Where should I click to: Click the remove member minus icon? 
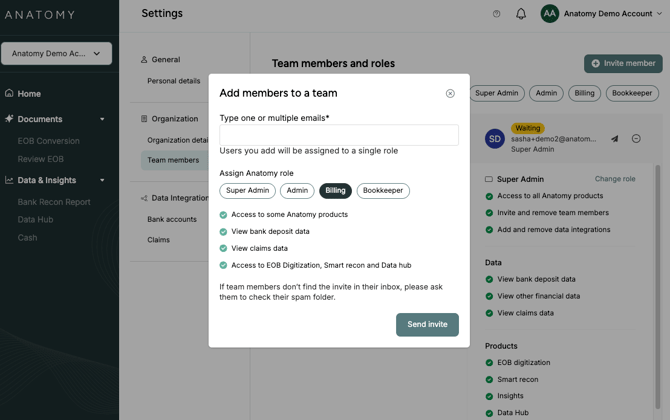click(x=636, y=139)
